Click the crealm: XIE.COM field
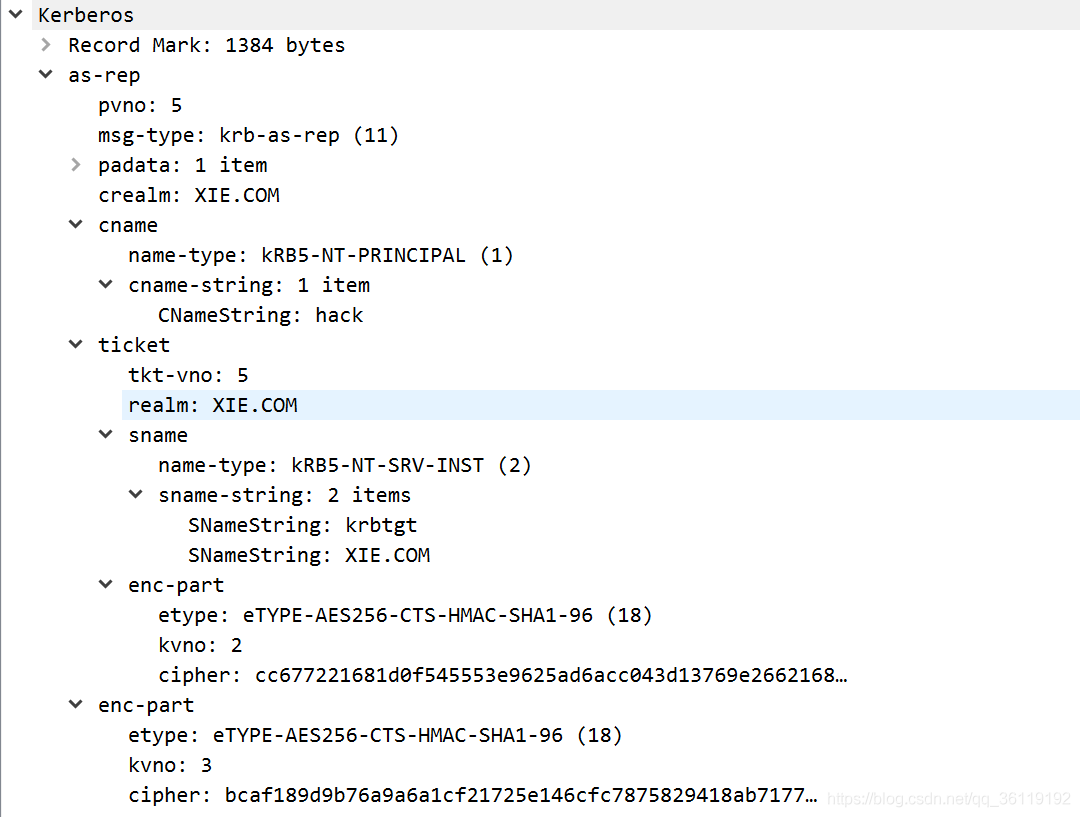1080x817 pixels. click(x=188, y=195)
